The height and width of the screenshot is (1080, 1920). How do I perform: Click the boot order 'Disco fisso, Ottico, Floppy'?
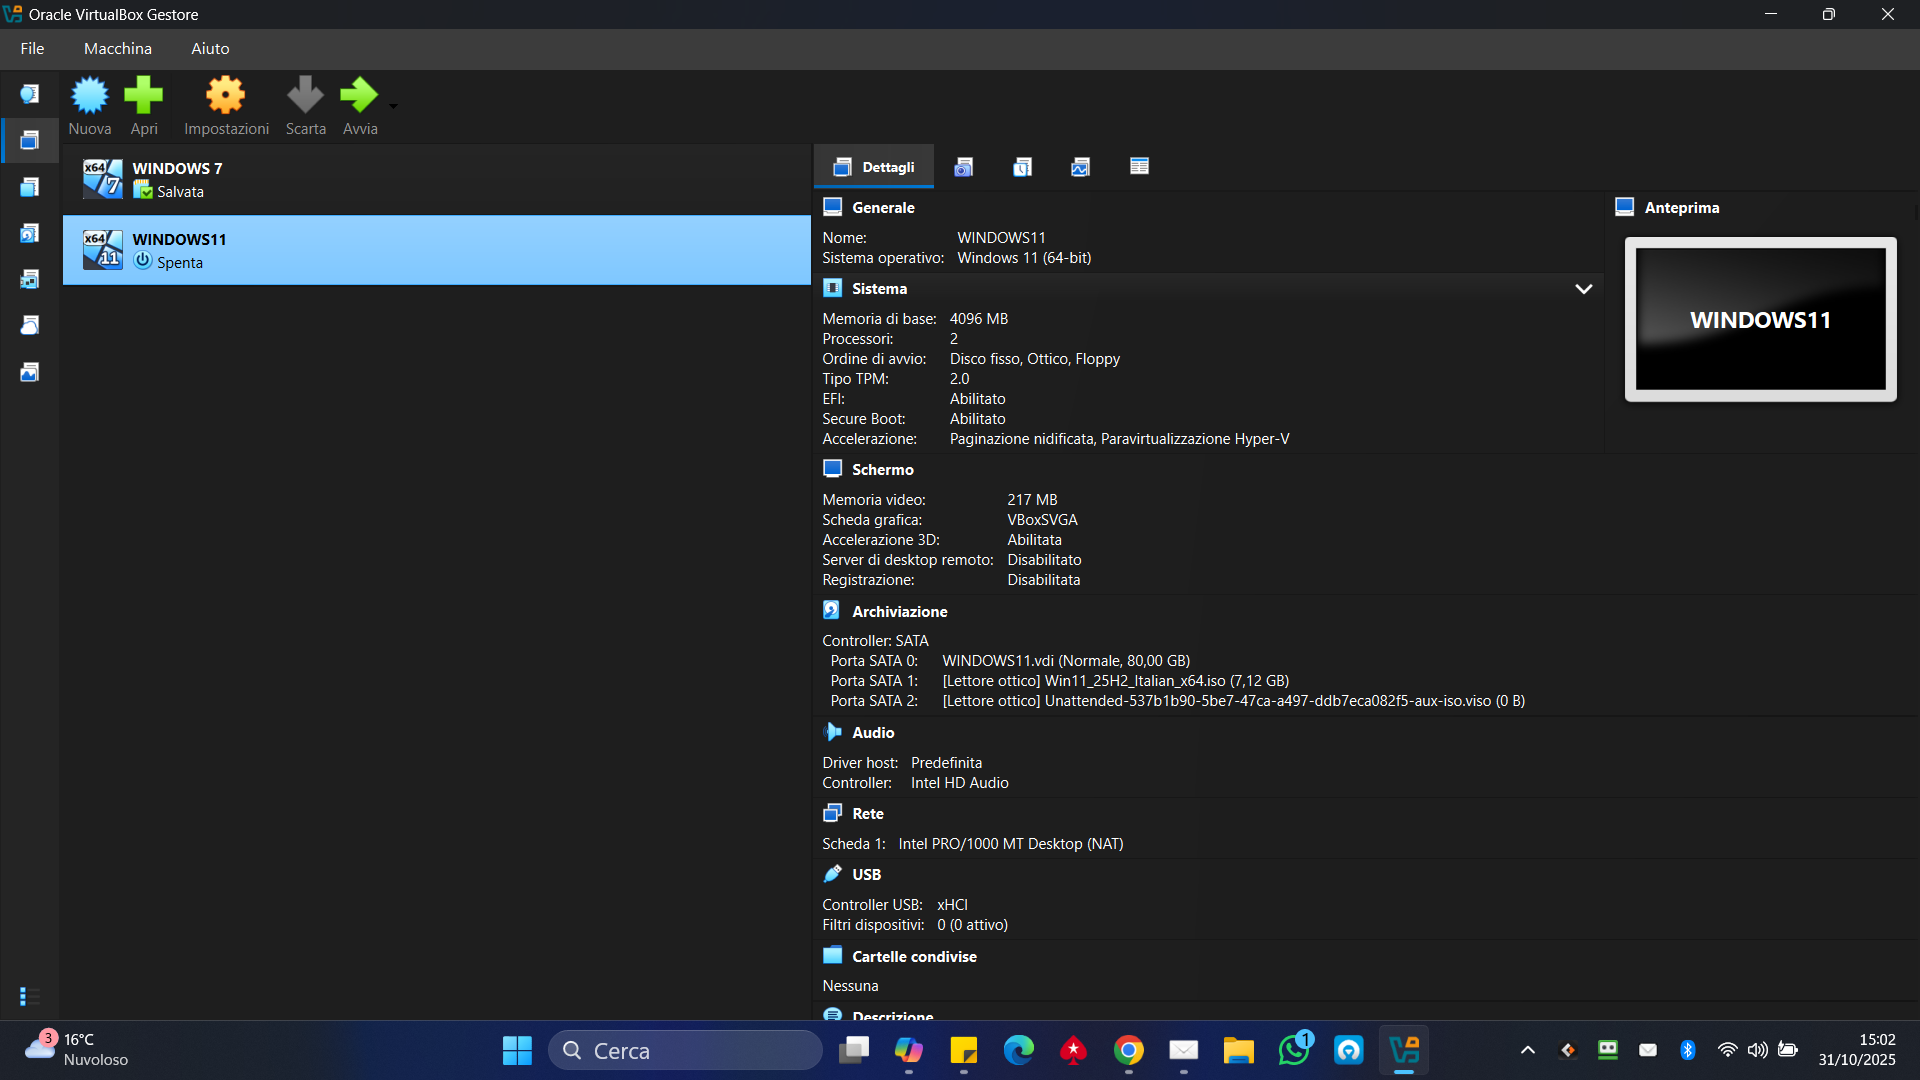pos(1035,359)
